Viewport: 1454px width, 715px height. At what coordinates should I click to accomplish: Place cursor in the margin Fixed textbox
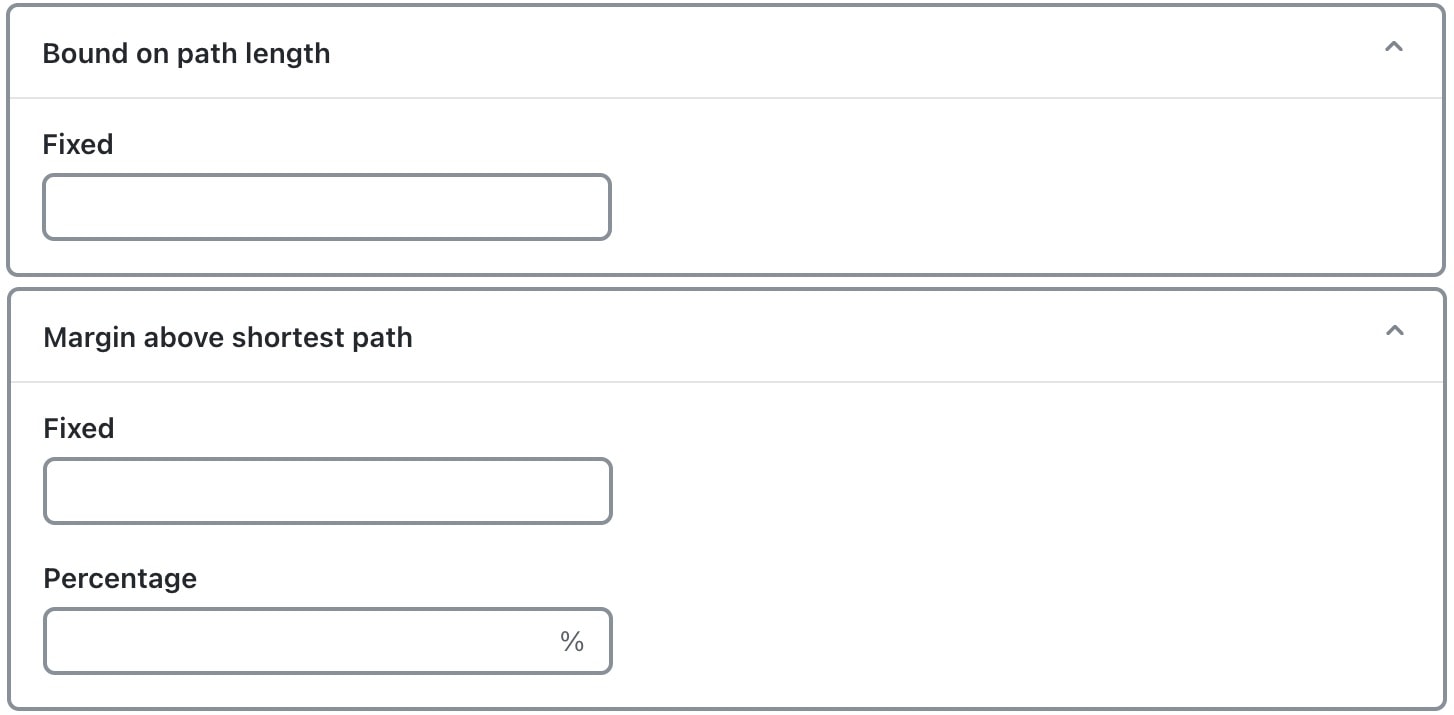pyautogui.click(x=327, y=492)
